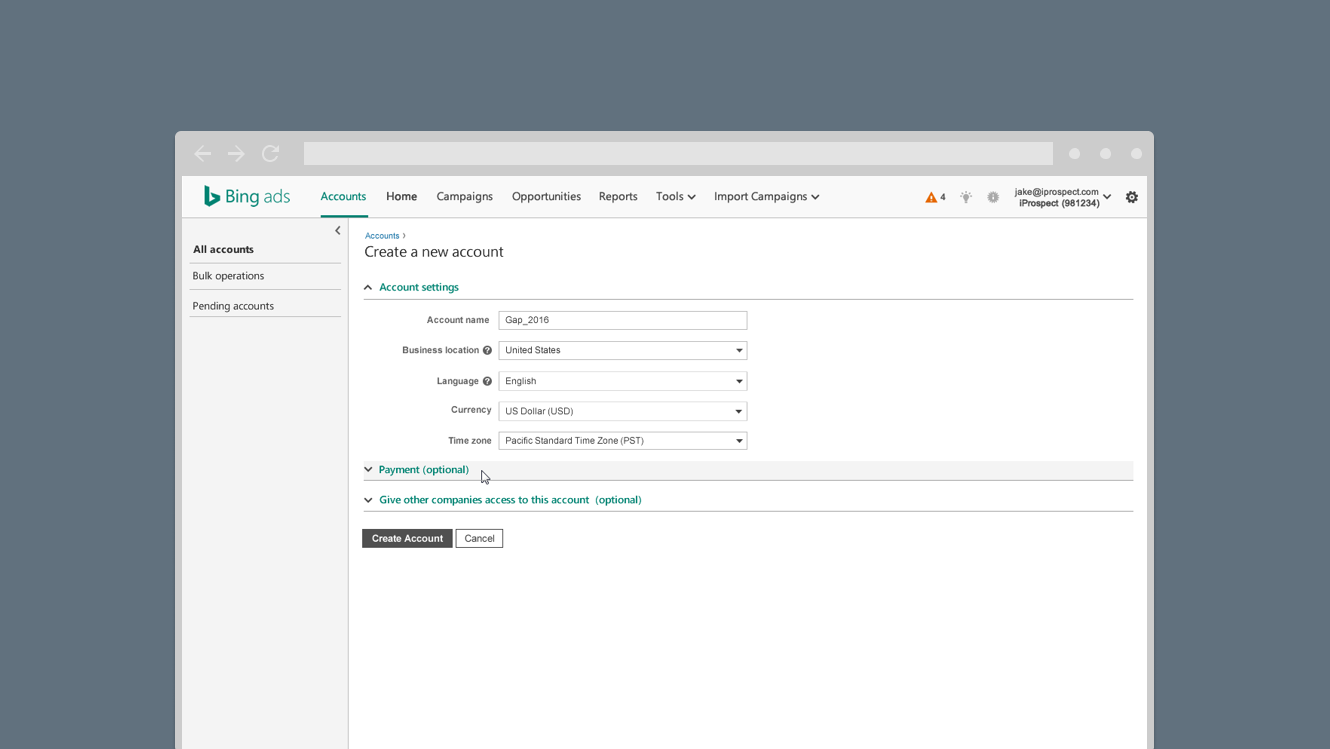
Task: Open the Import Campaigns menu
Action: click(x=766, y=196)
